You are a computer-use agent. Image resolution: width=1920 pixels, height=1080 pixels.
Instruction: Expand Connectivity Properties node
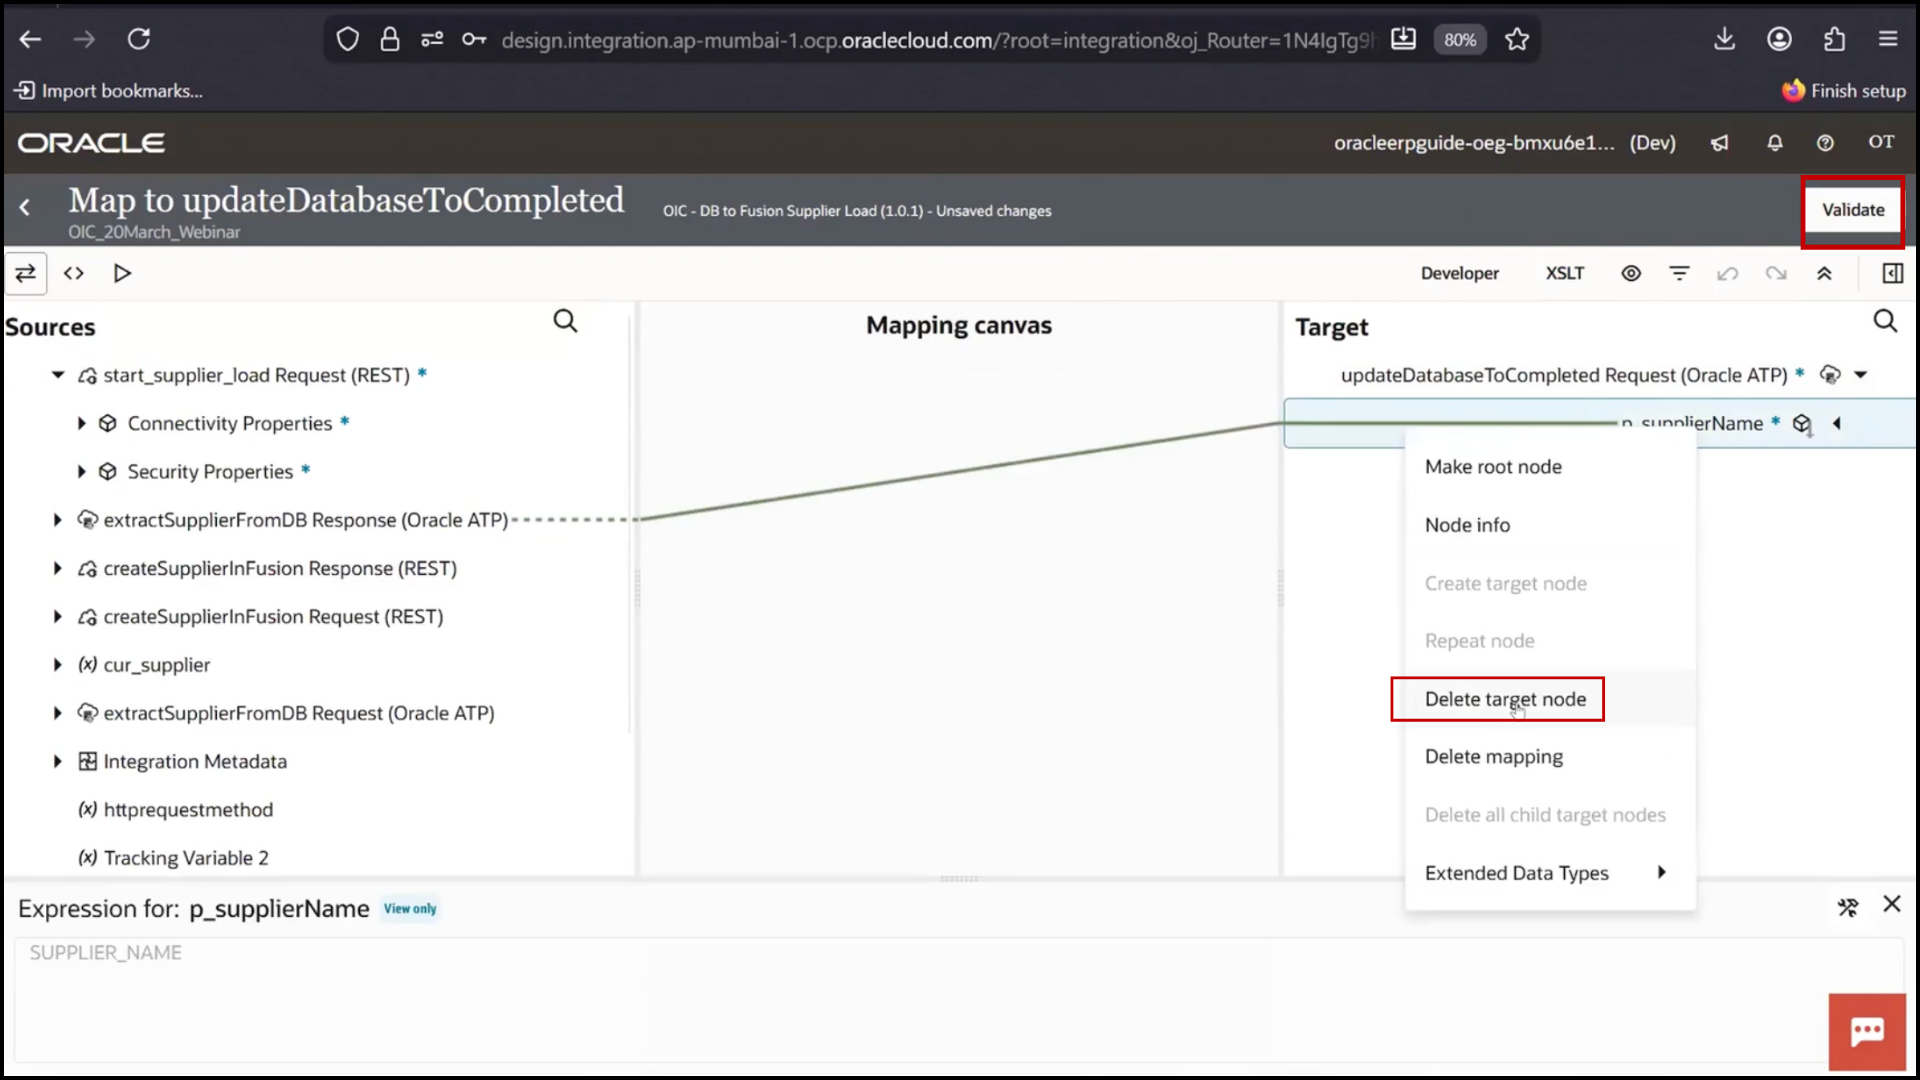82,423
